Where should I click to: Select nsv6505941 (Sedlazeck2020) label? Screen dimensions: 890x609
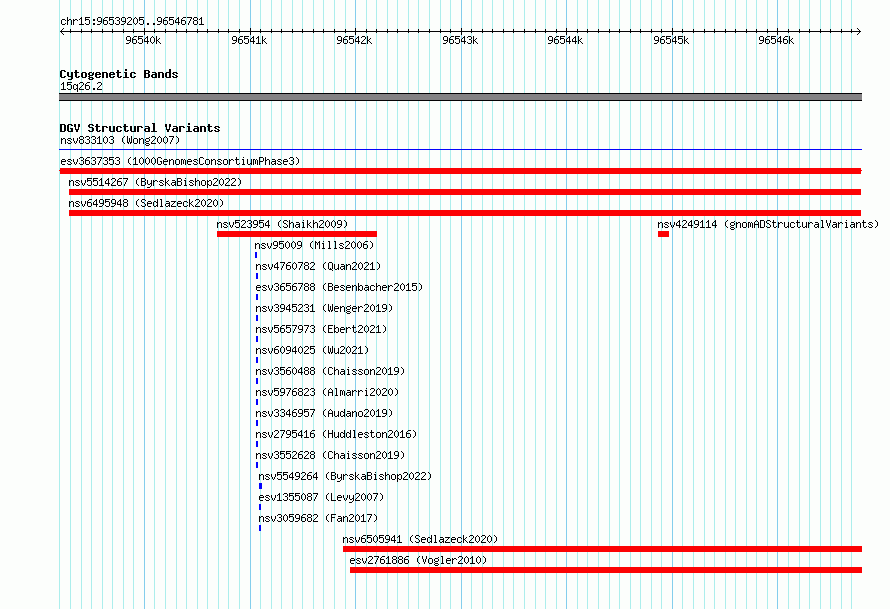(420, 539)
